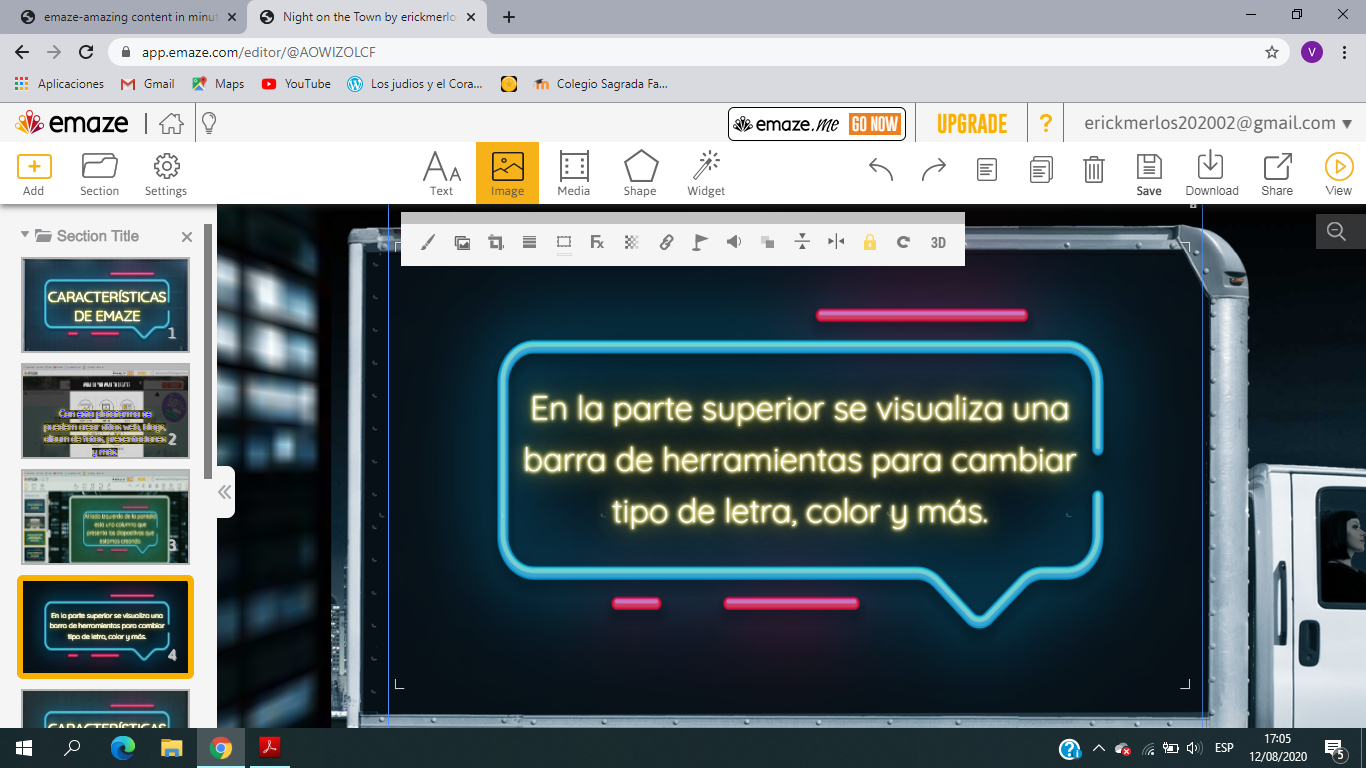Click the dashed border icon
Image resolution: width=1366 pixels, height=768 pixels.
coord(564,242)
